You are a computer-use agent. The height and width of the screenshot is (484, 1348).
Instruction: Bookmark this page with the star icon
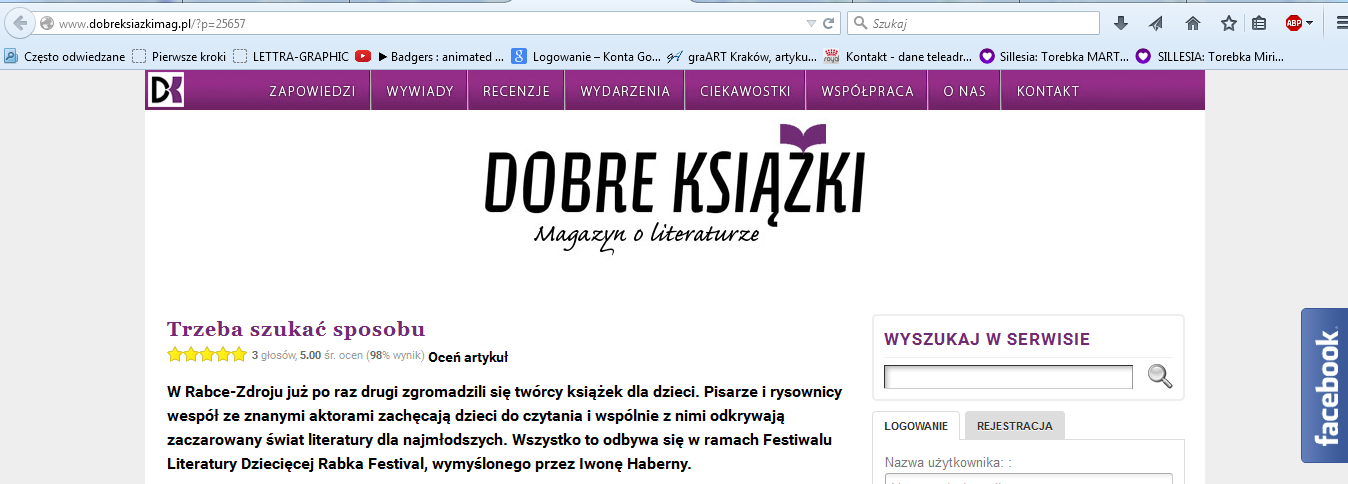click(x=1229, y=23)
